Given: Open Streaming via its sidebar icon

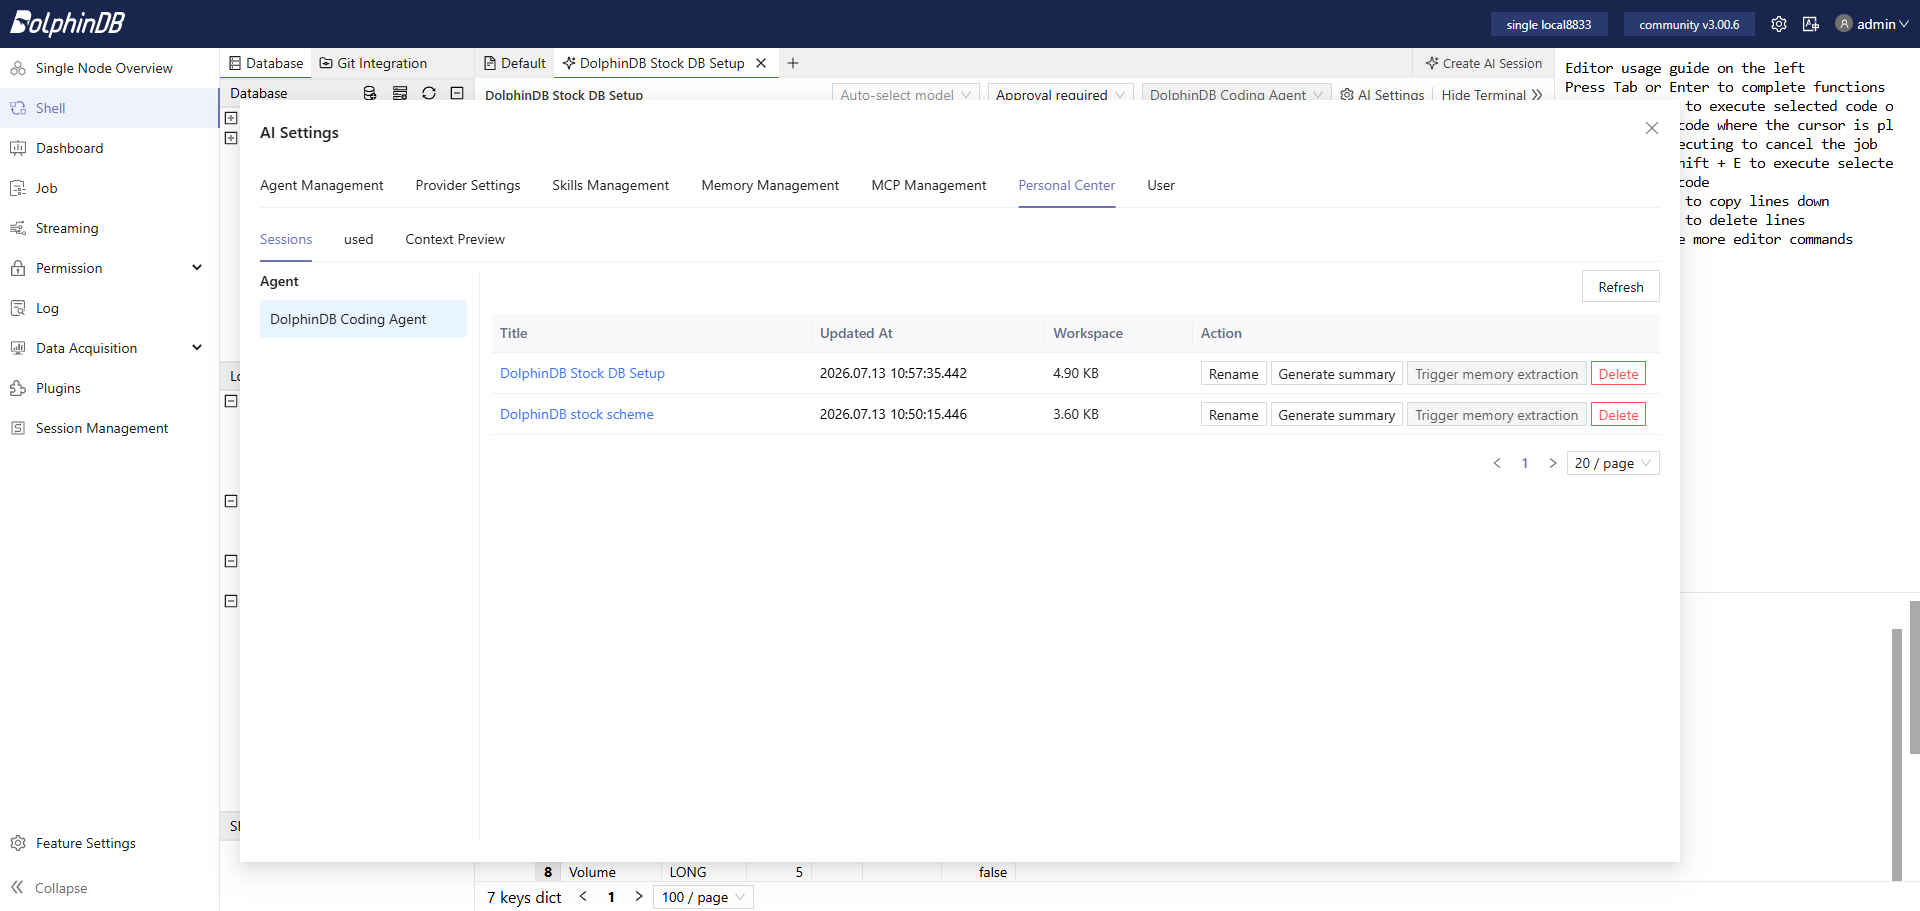Looking at the screenshot, I should coord(18,228).
